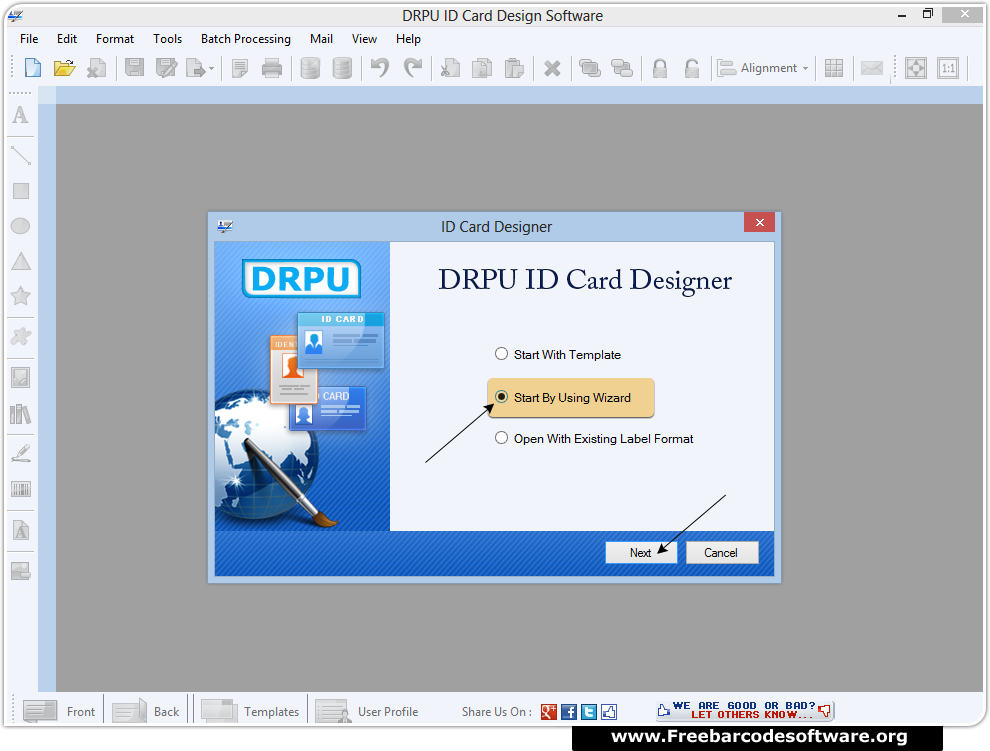Click the Delete X icon in toolbar
Image resolution: width=990 pixels, height=751 pixels.
[x=552, y=68]
